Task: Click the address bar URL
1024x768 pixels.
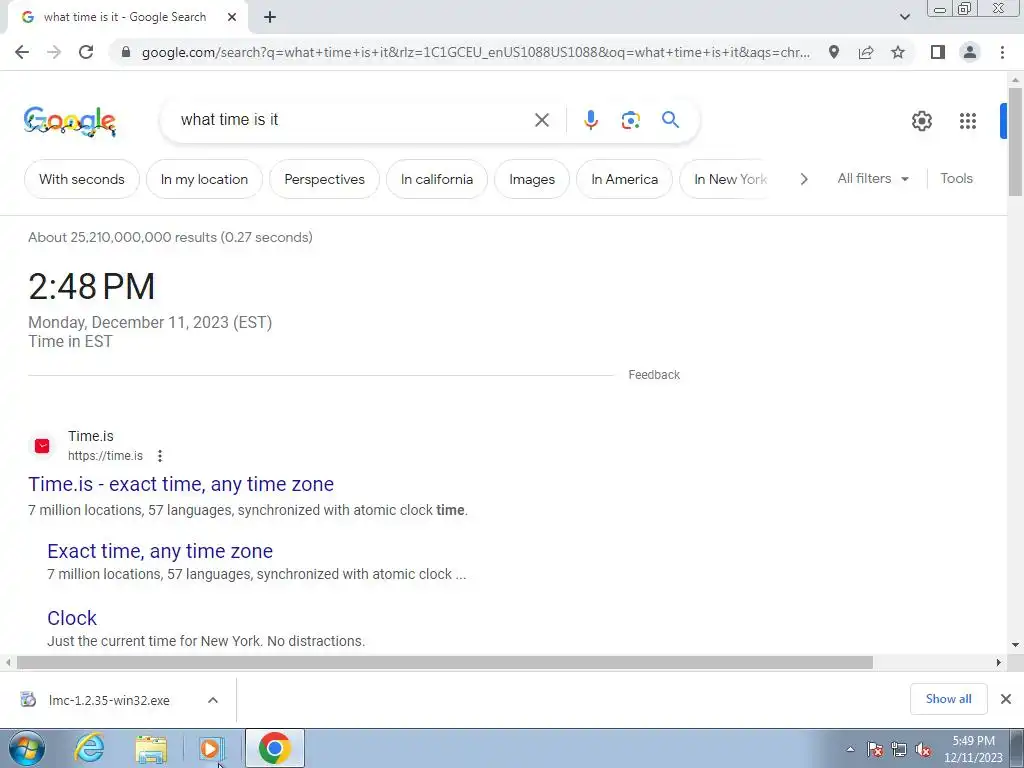Action: (x=475, y=52)
